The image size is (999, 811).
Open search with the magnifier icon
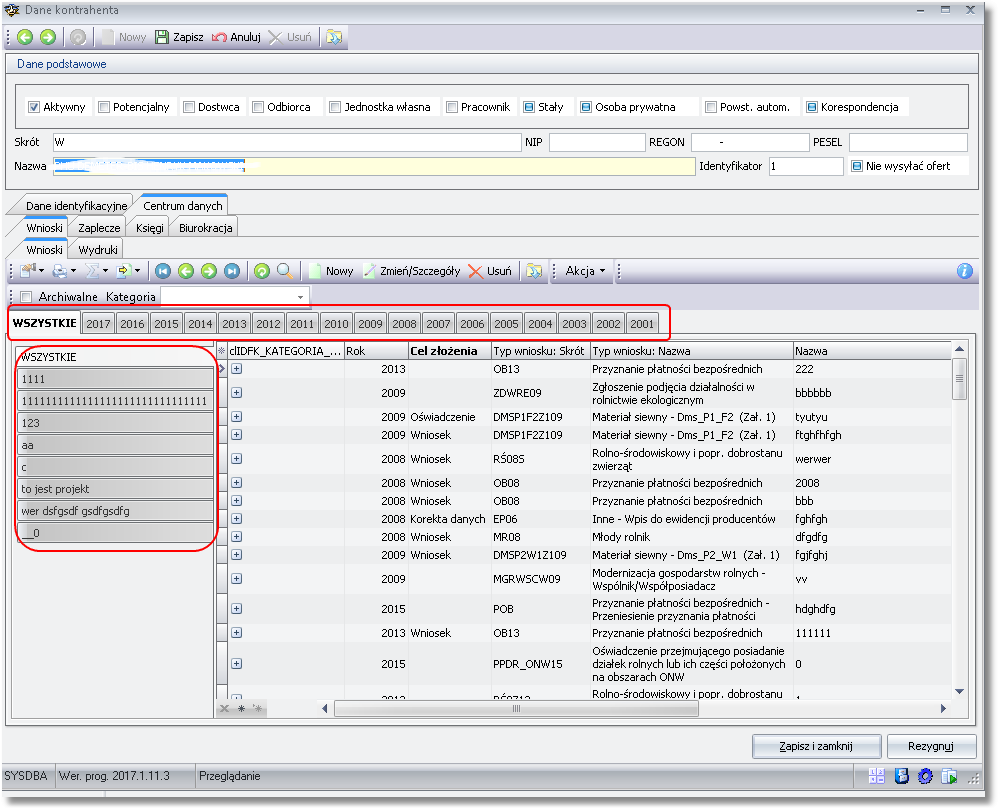(x=285, y=271)
